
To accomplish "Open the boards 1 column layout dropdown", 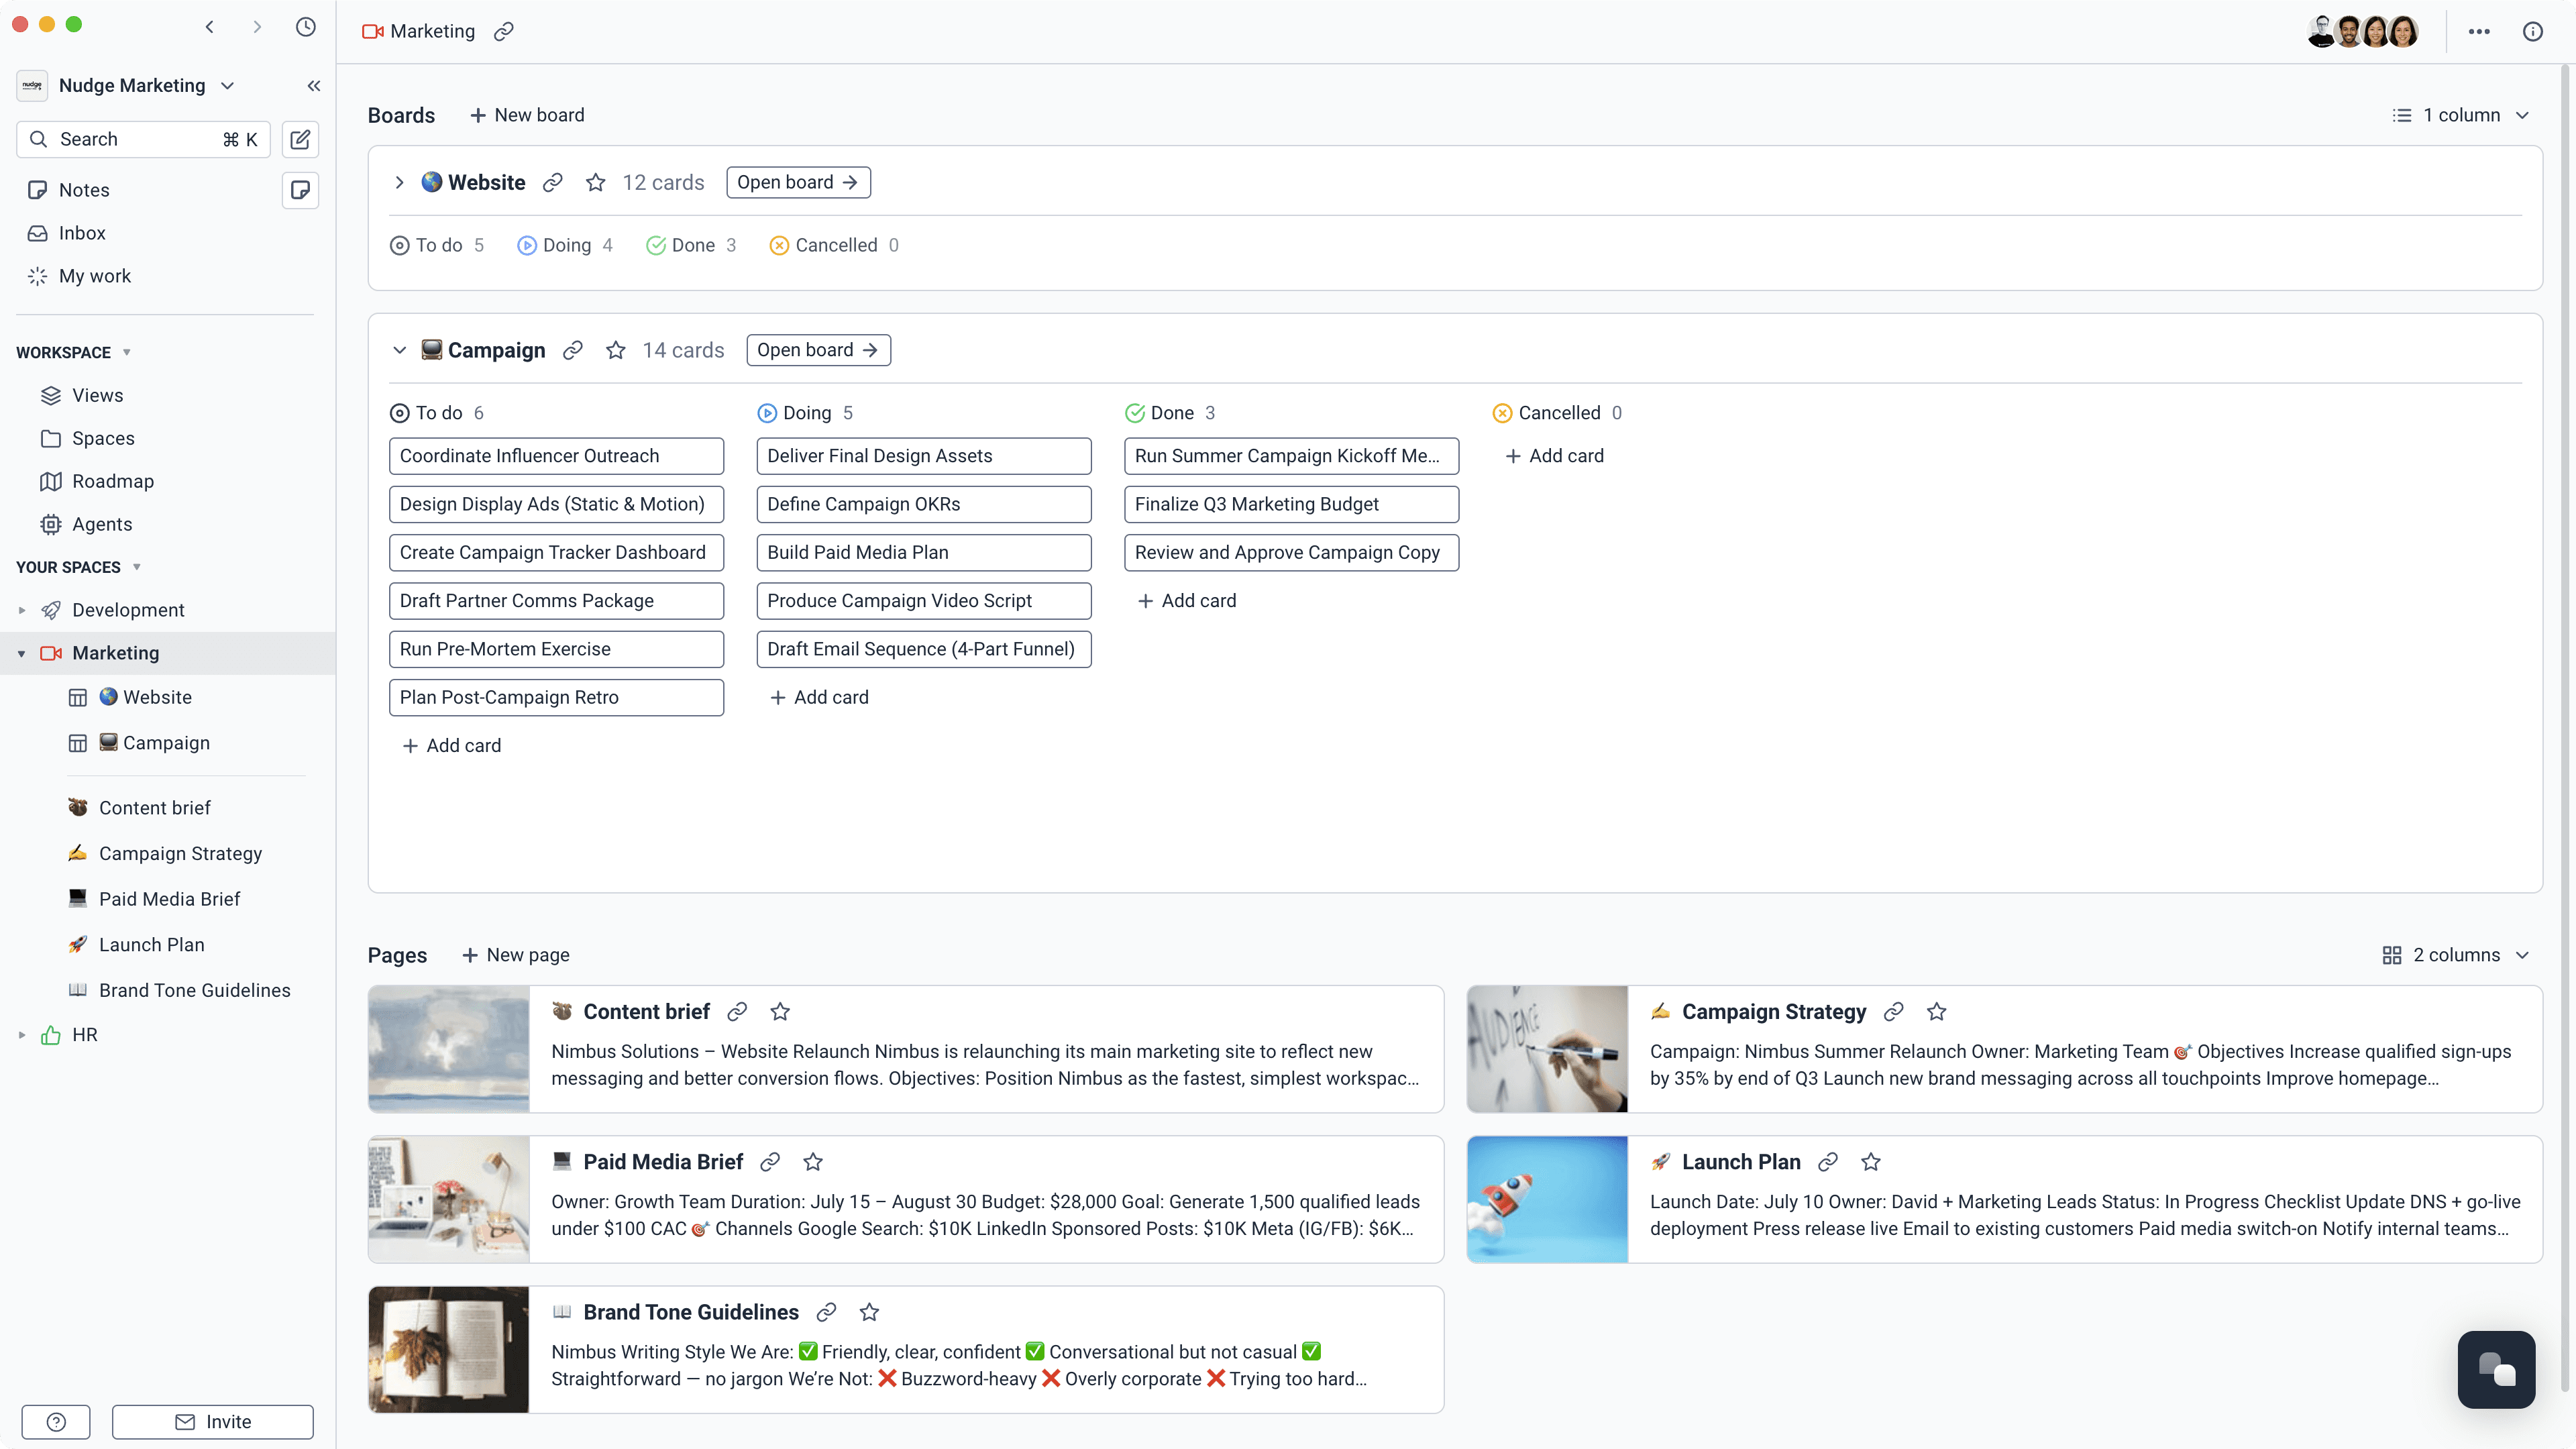I will 2461,115.
